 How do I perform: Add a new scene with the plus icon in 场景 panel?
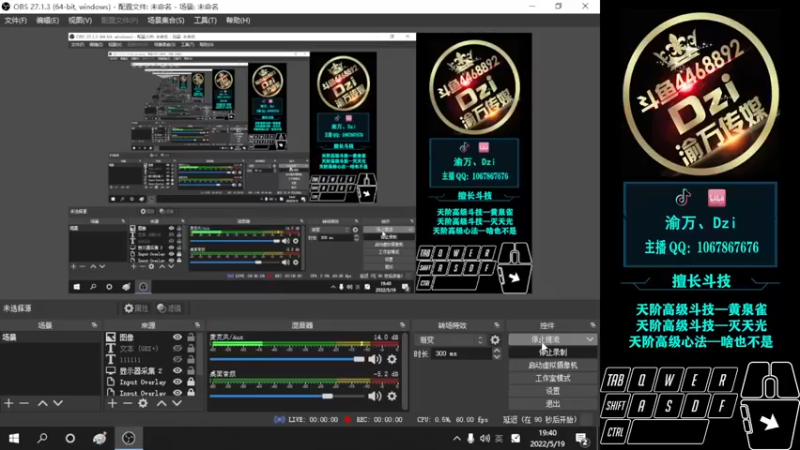(9, 404)
